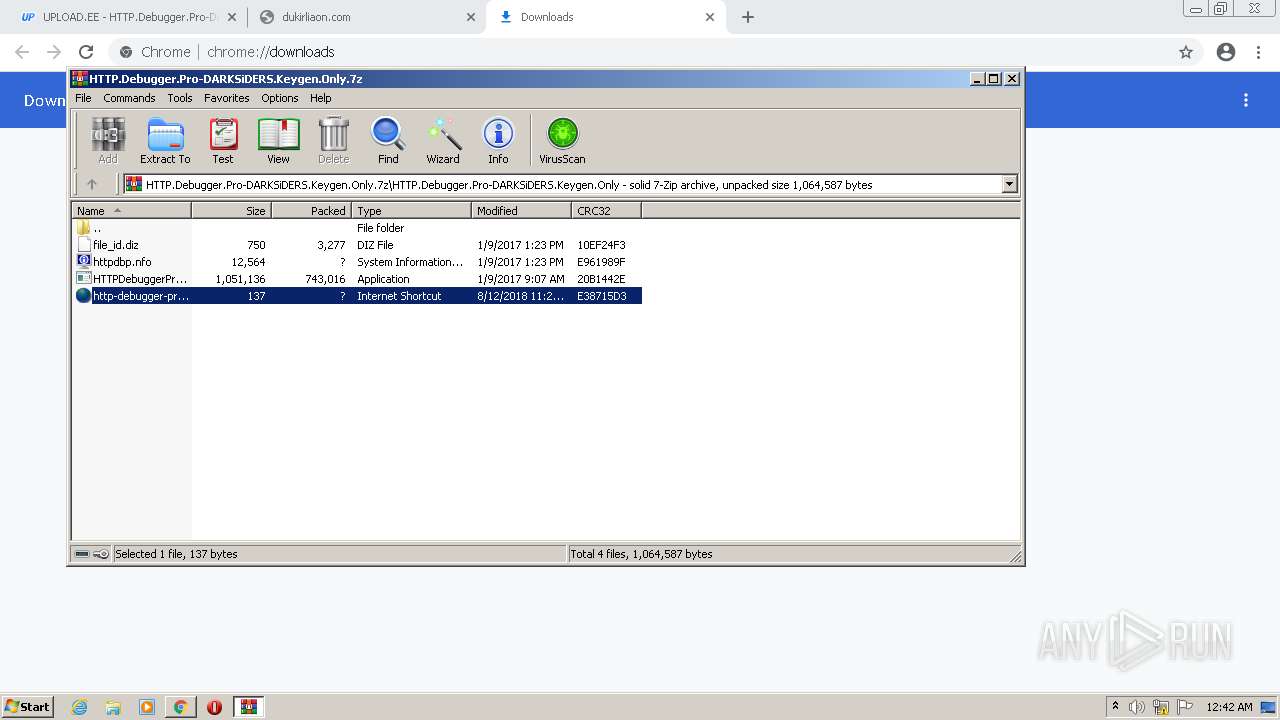This screenshot has height=720, width=1280.
Task: Expand the archive path dropdown
Action: [x=1009, y=184]
